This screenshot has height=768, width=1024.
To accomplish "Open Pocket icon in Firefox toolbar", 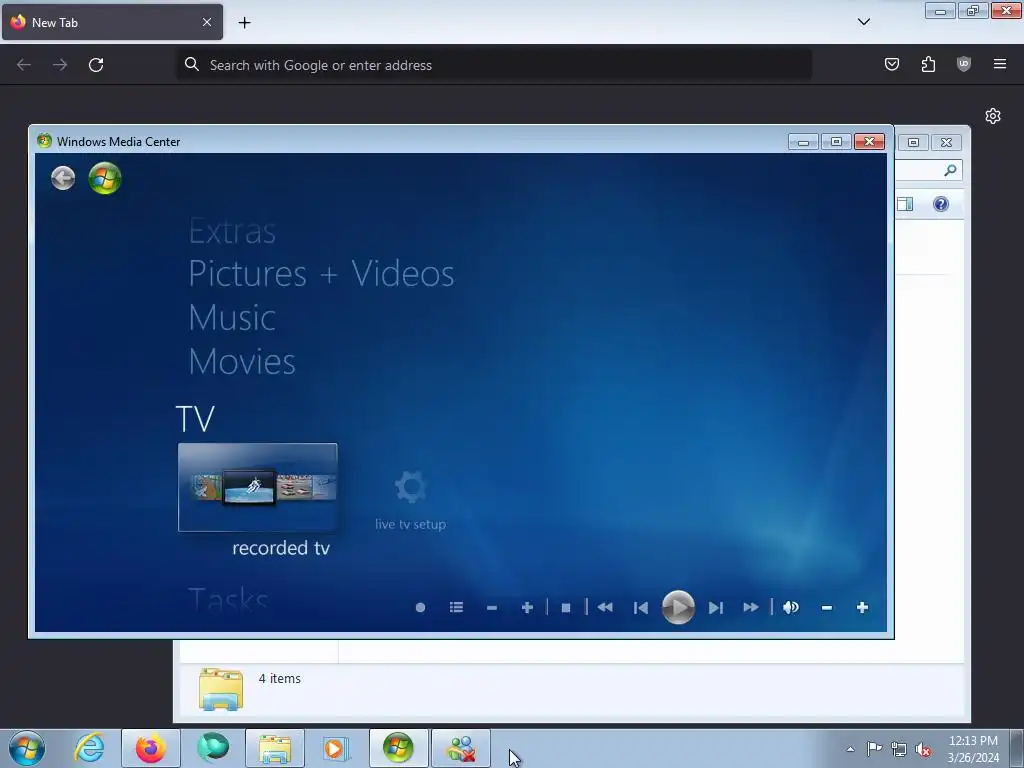I will (x=892, y=64).
